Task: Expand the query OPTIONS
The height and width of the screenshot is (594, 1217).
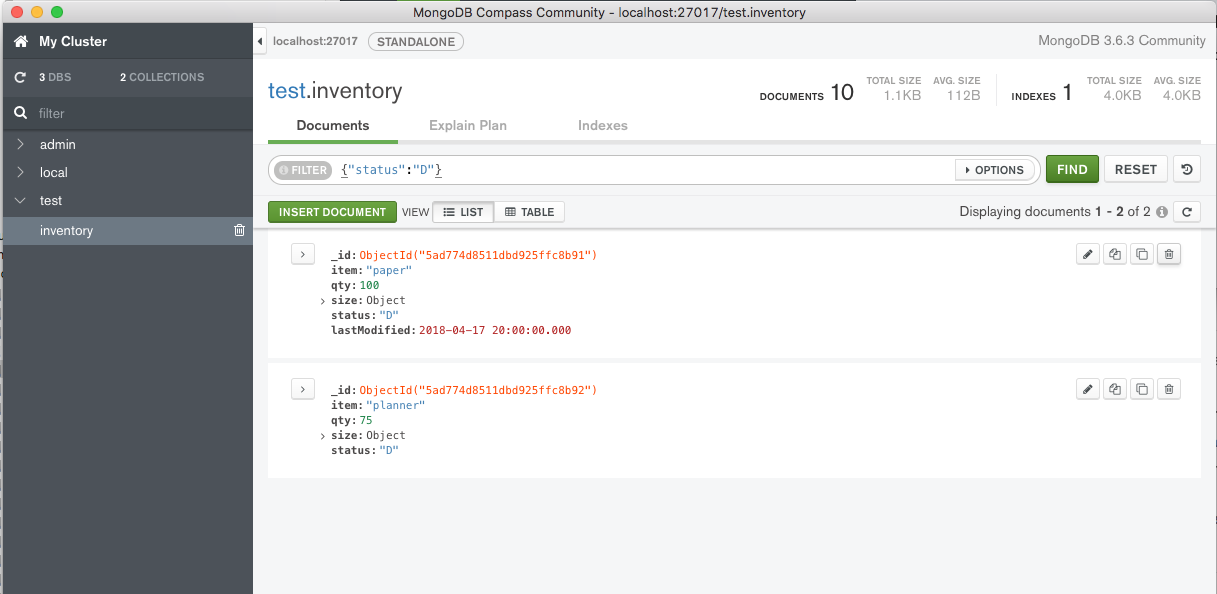Action: [x=995, y=170]
